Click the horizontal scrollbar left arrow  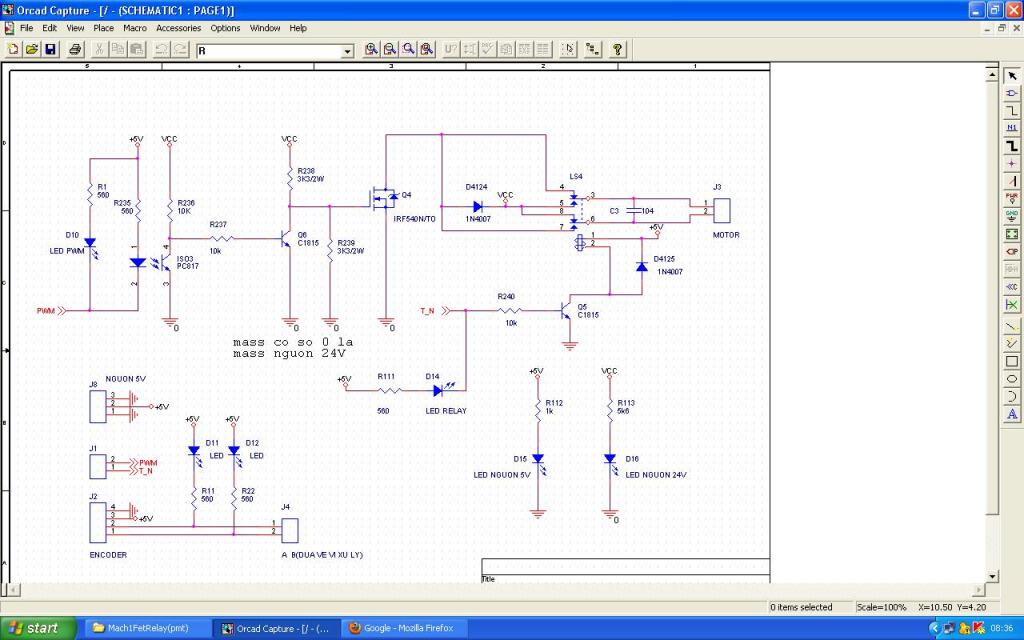(12, 590)
